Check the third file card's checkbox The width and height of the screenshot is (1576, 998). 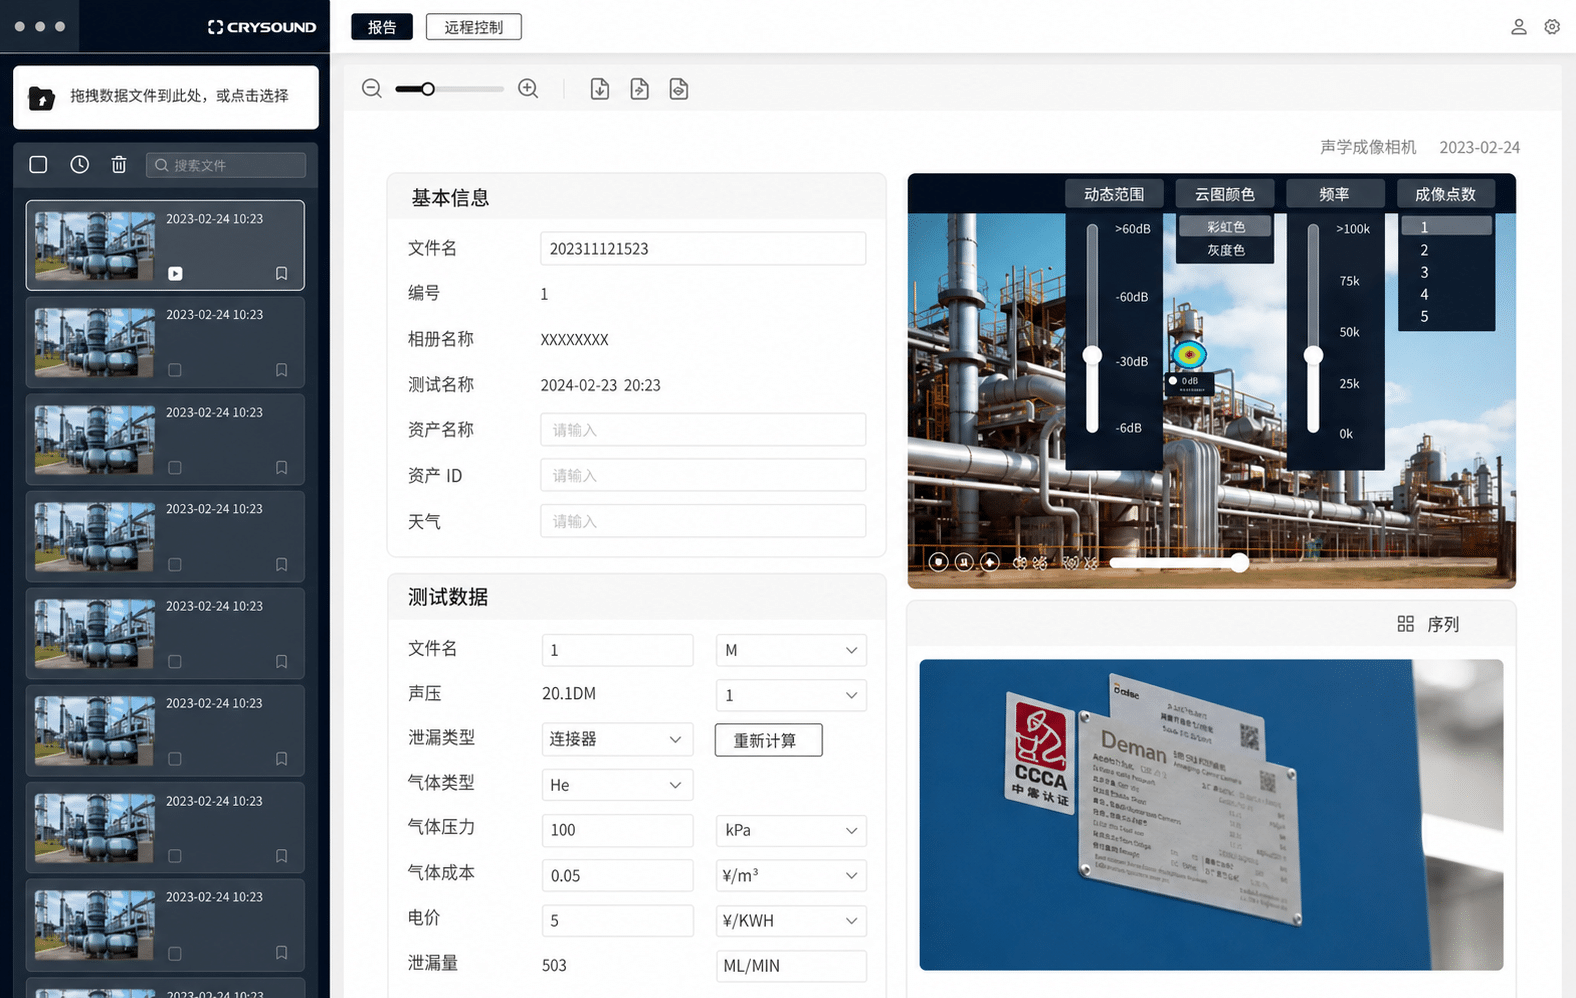(175, 467)
